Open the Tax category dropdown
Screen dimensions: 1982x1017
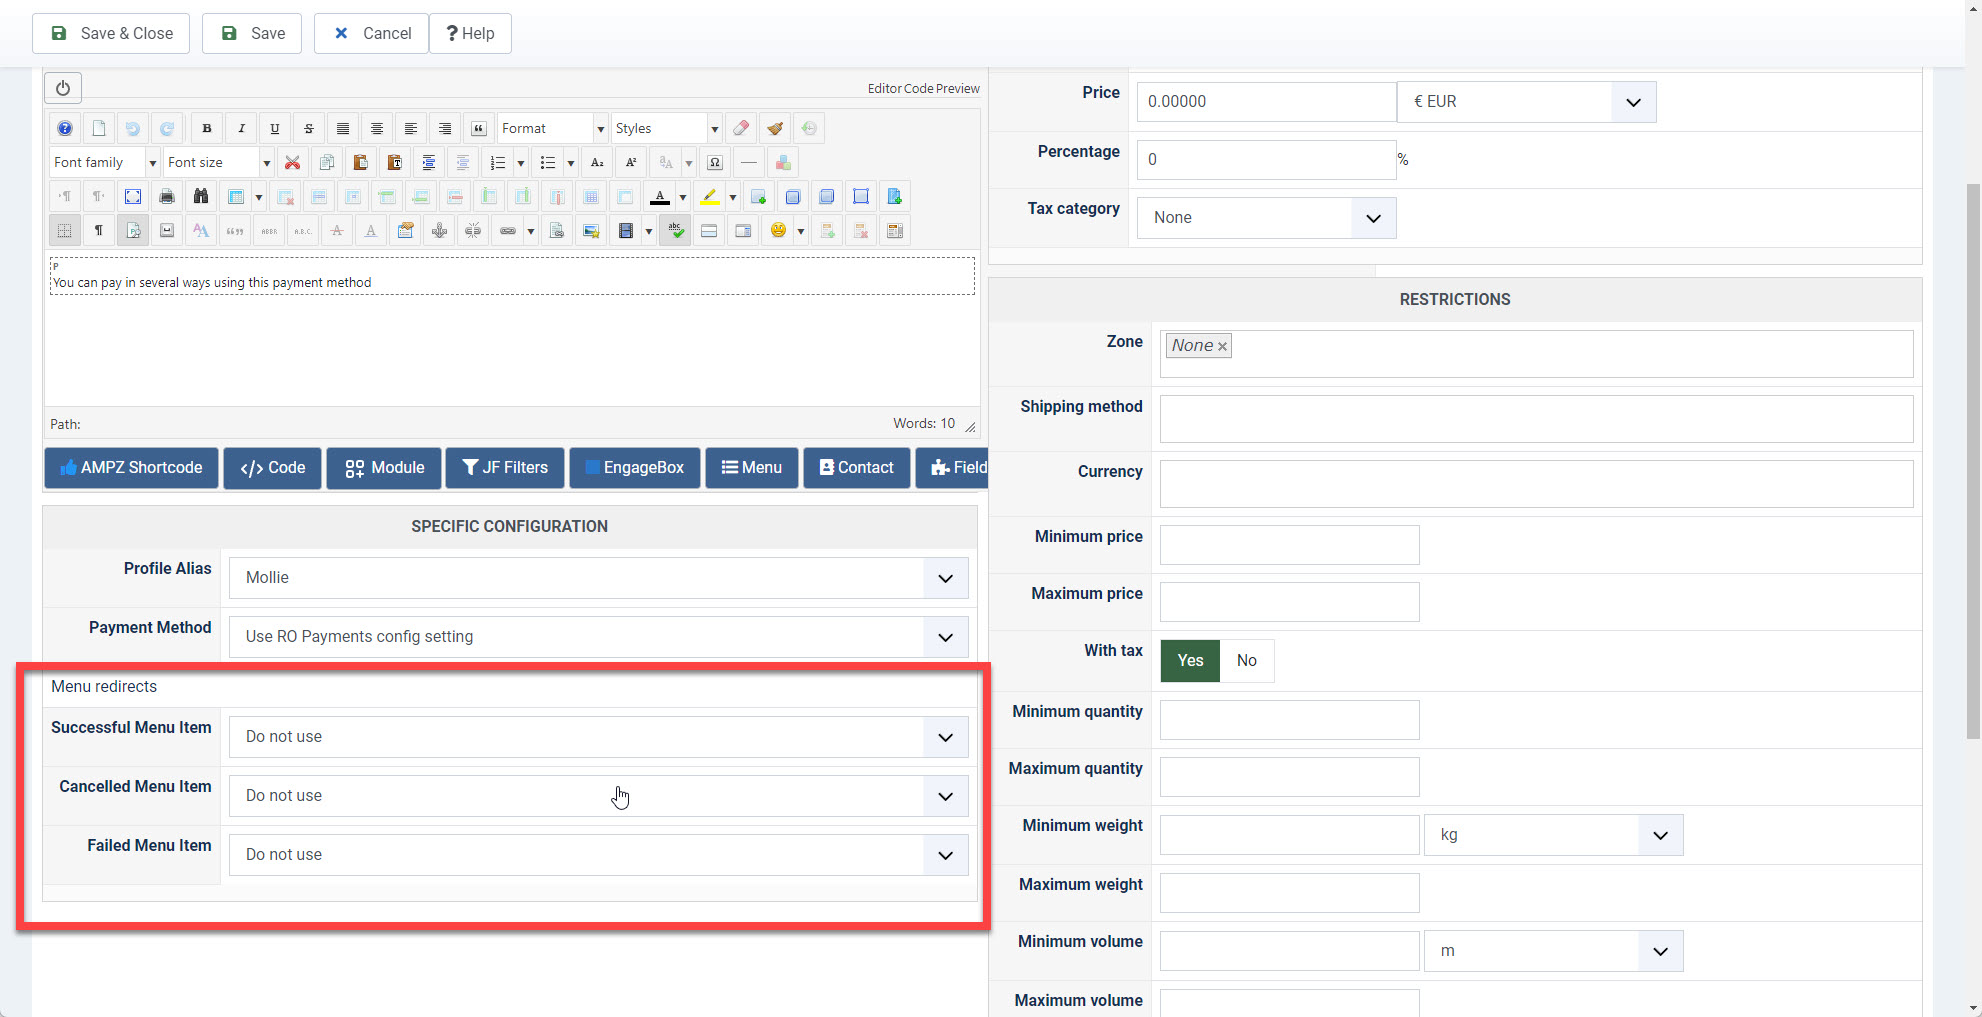[1265, 218]
